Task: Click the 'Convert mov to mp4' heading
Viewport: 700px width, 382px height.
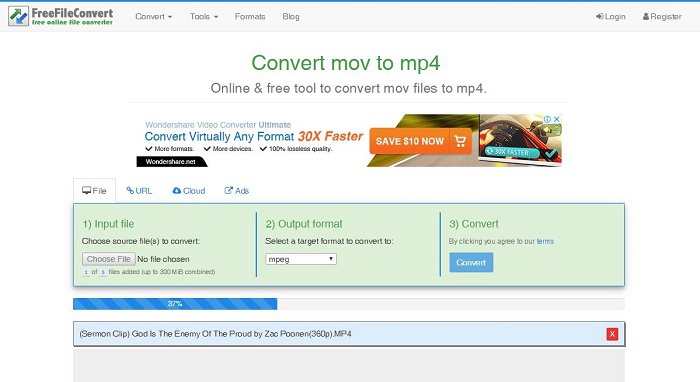Action: click(x=346, y=63)
